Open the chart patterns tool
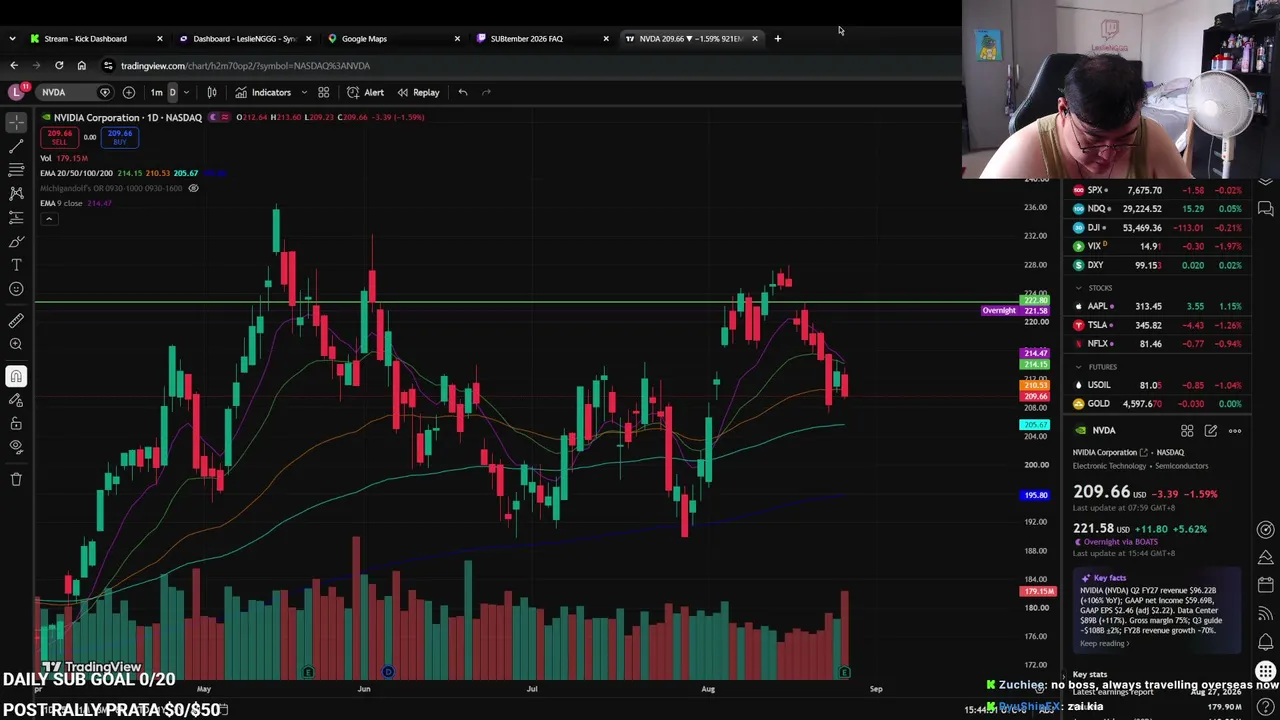Image resolution: width=1280 pixels, height=720 pixels. click(x=16, y=193)
